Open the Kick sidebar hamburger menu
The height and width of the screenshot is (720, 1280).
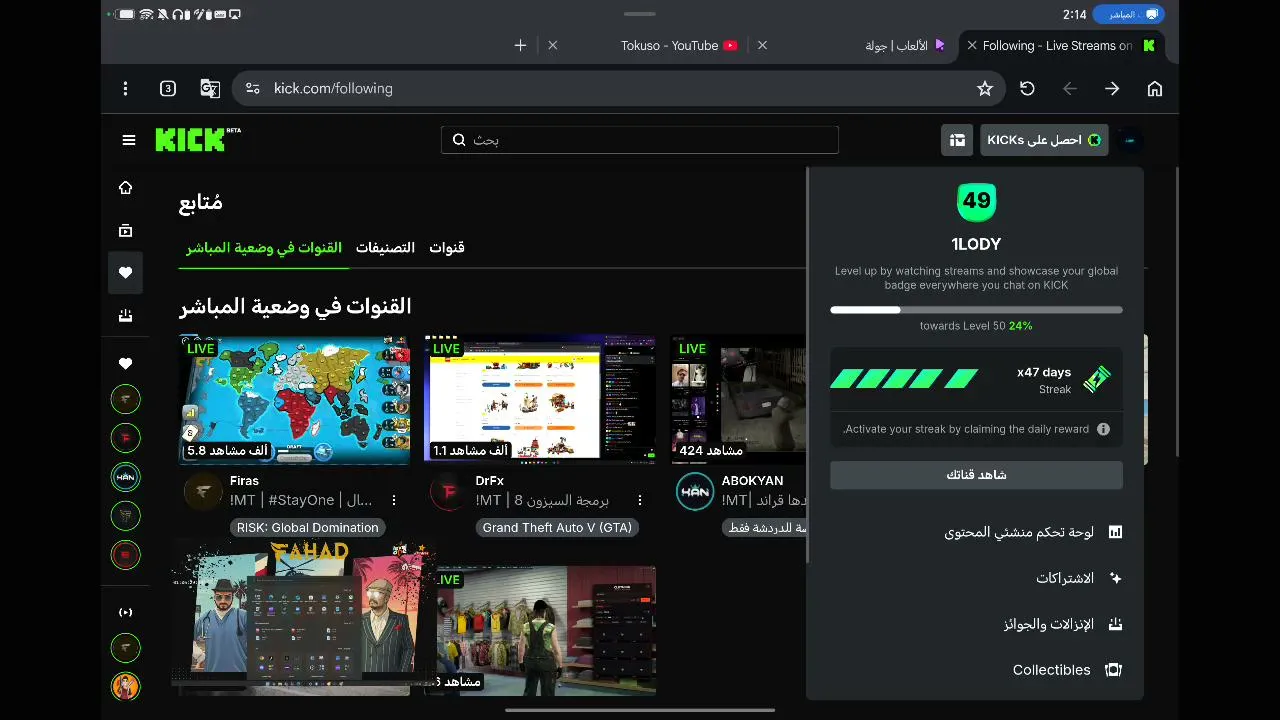point(129,140)
